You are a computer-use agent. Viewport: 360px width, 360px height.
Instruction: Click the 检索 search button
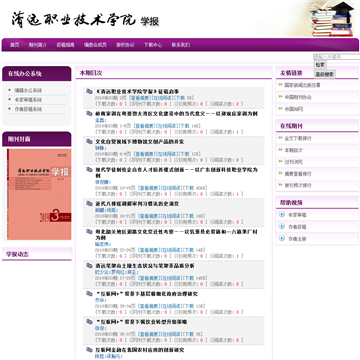pos(320,65)
